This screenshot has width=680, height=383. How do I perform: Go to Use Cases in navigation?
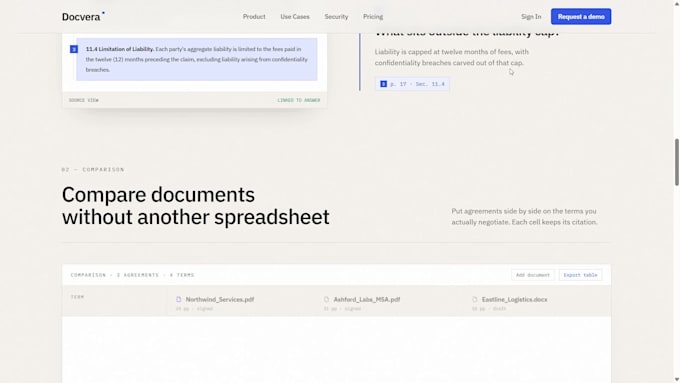(295, 16)
